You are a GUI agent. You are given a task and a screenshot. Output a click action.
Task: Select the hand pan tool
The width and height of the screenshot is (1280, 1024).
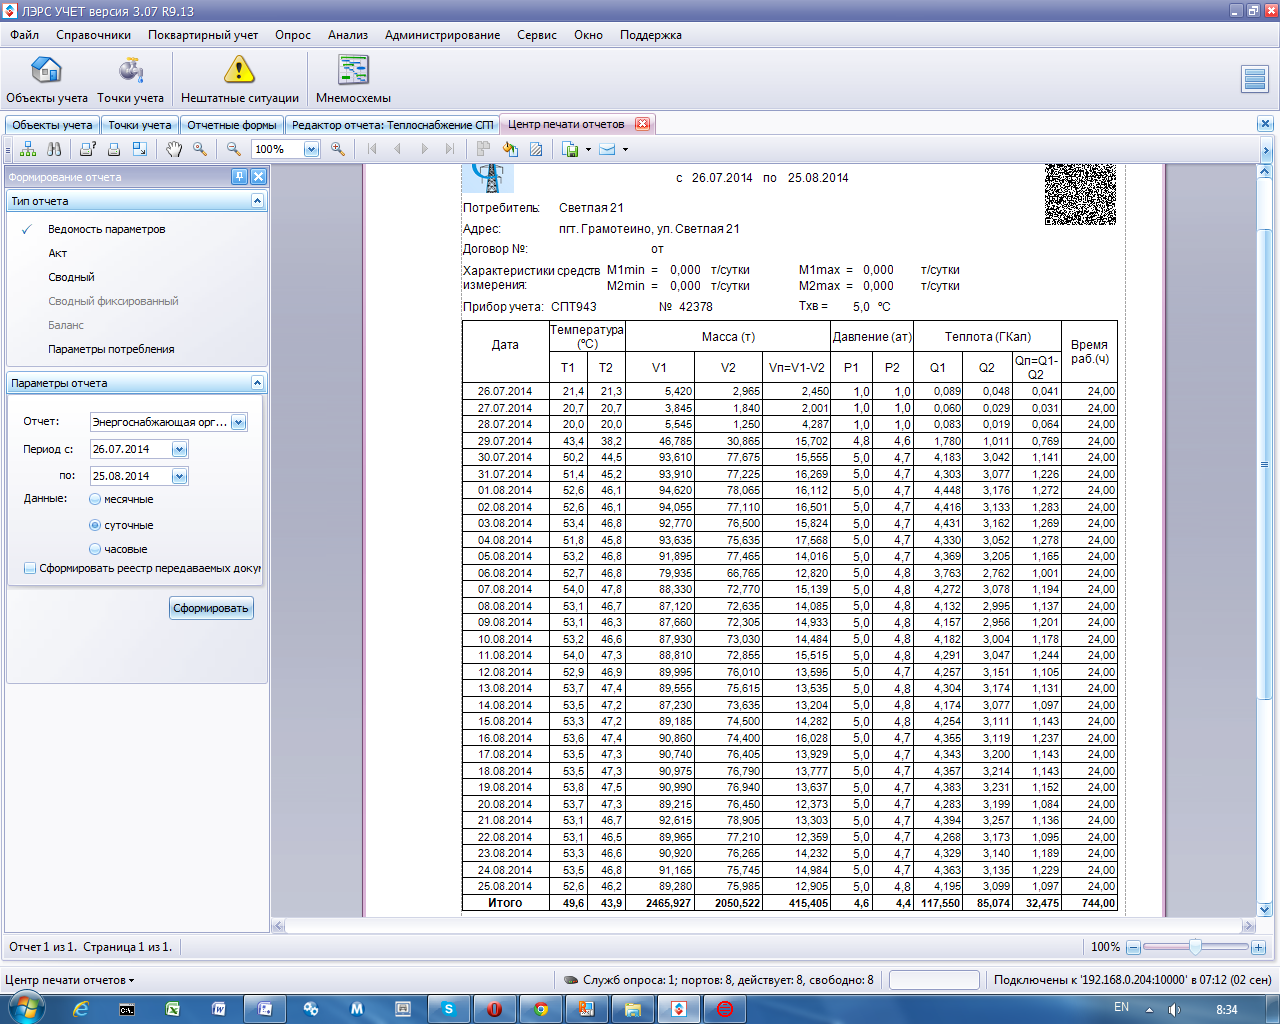pos(174,149)
